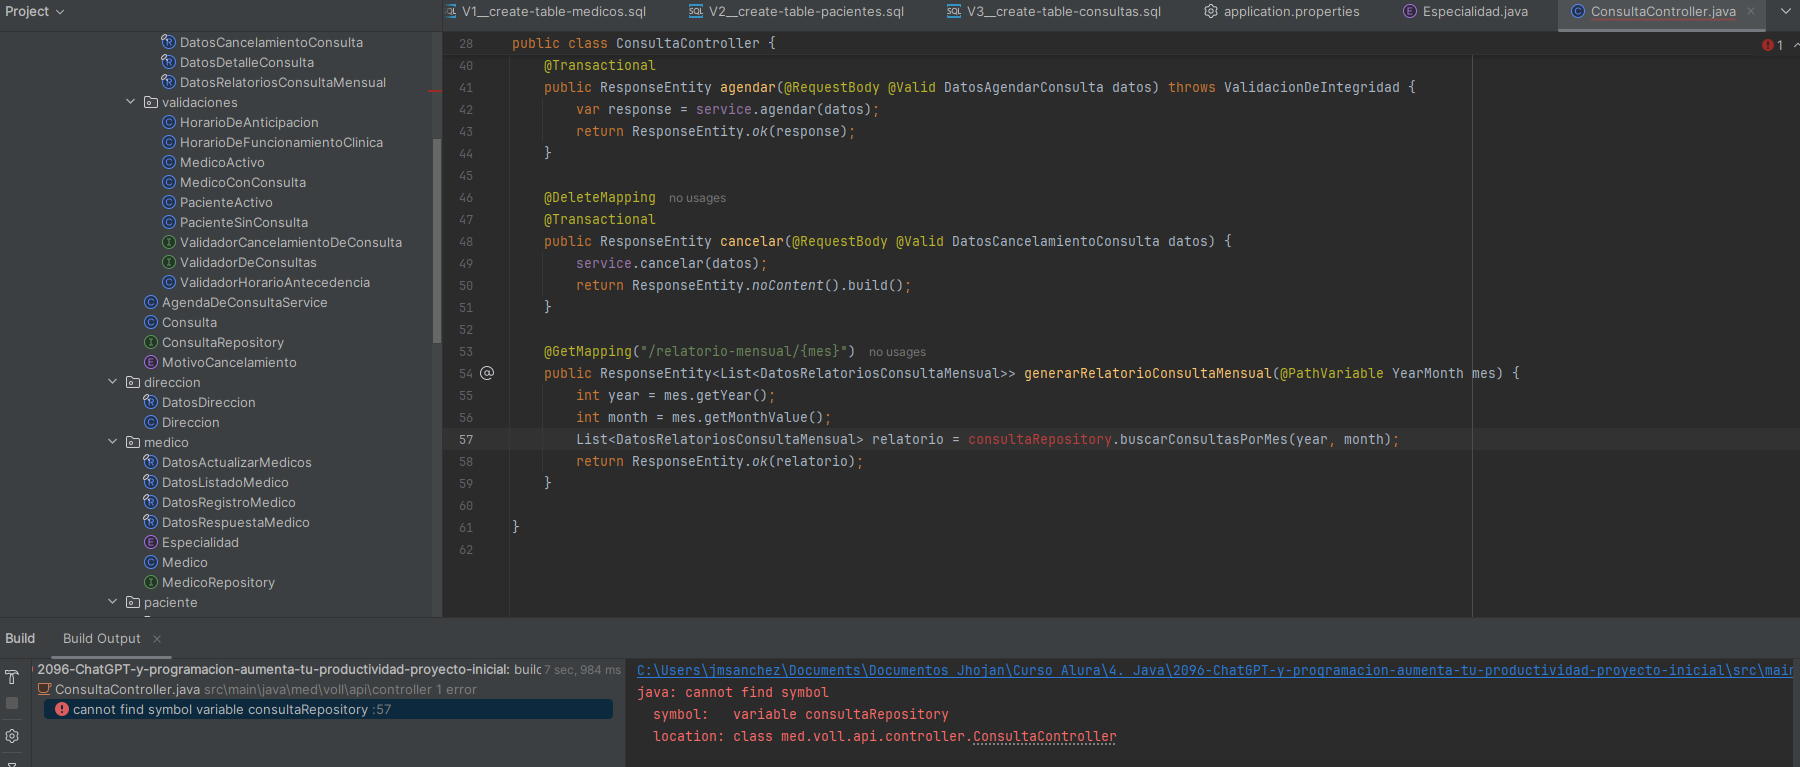1800x767 pixels.
Task: Click the Build tool window title
Action: [20, 638]
